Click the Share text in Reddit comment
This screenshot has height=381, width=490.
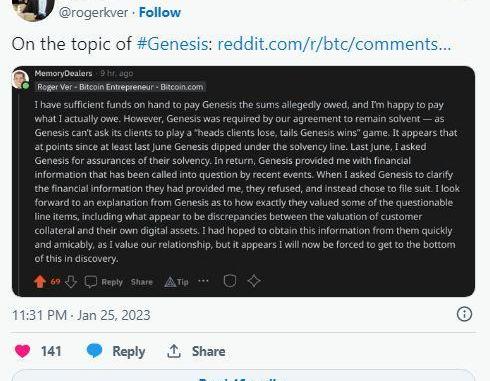tap(142, 282)
